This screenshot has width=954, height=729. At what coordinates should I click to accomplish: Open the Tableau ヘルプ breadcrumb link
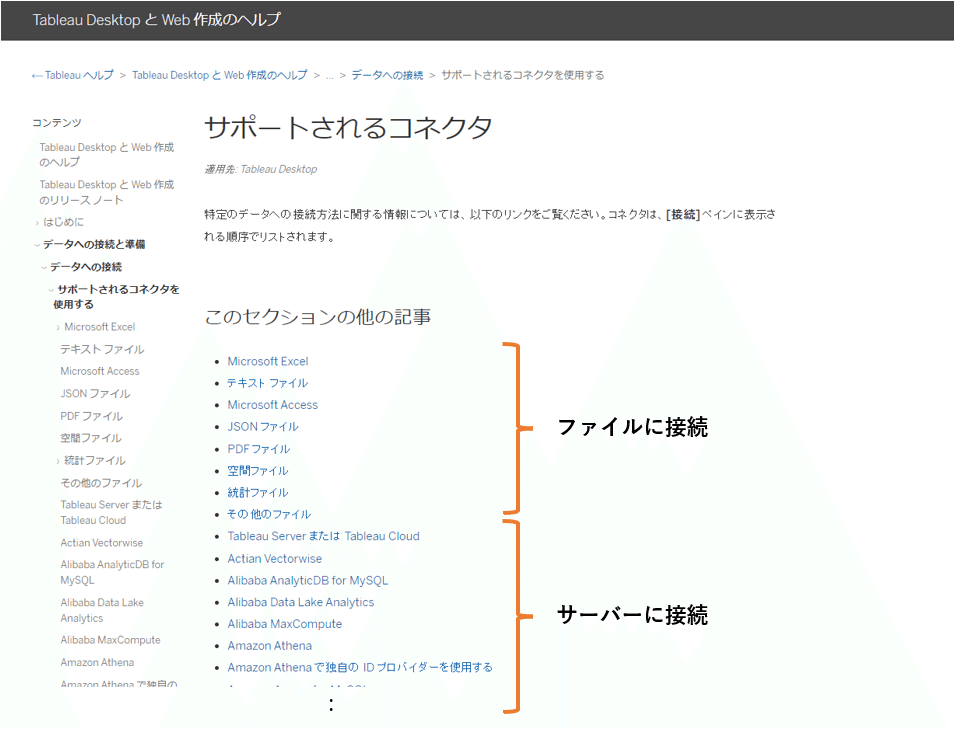click(72, 75)
